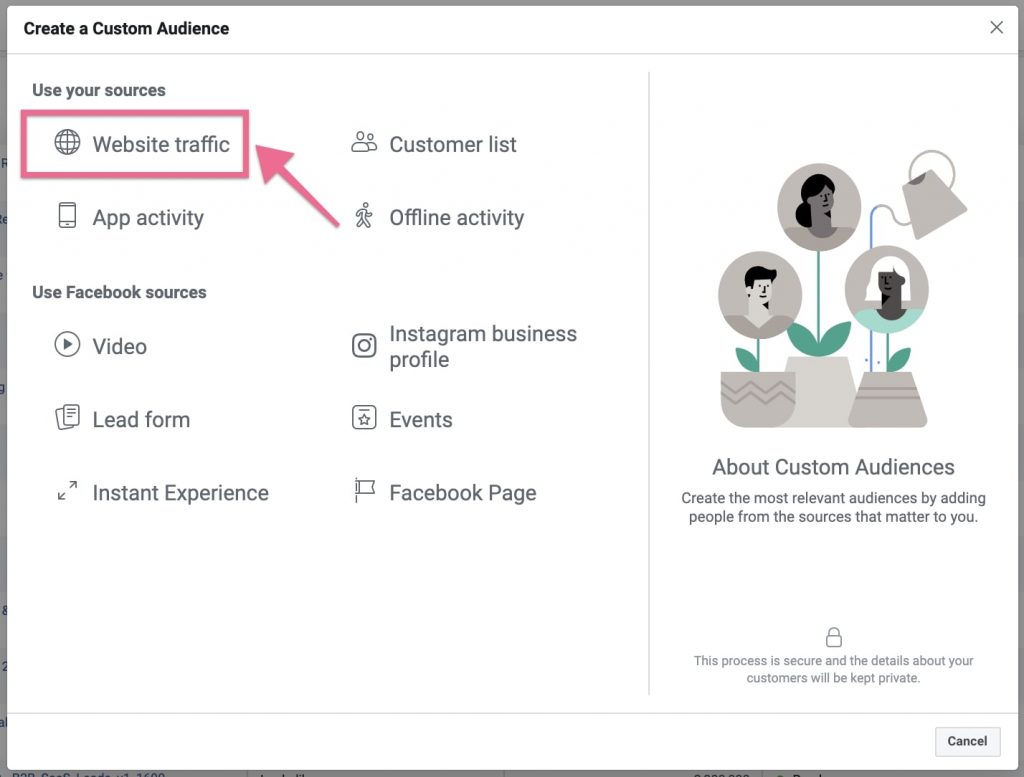
Task: Click the play icon next to Video
Action: click(67, 345)
